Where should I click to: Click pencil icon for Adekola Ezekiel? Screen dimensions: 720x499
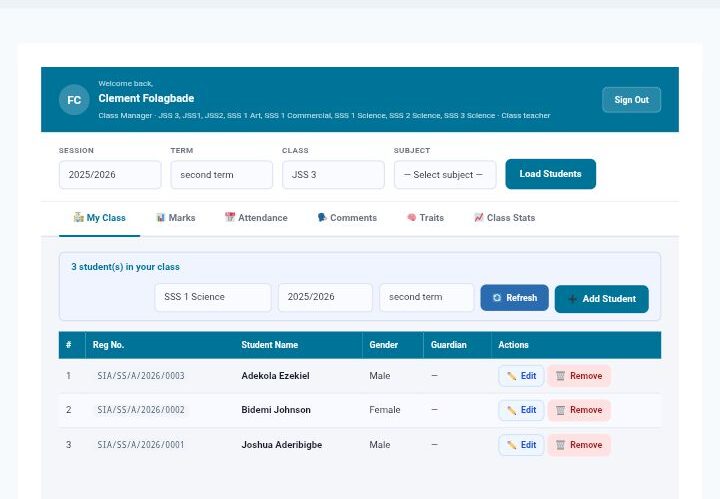click(x=512, y=376)
